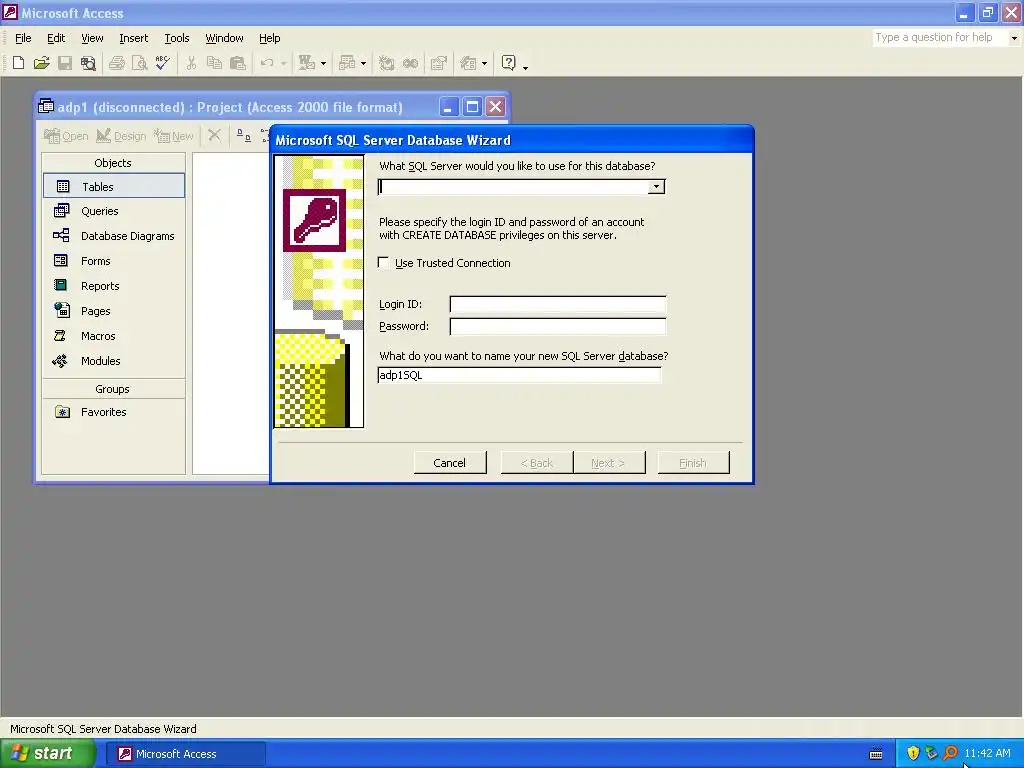Enable Use Trusted Connection checkbox
Image resolution: width=1024 pixels, height=768 pixels.
pyautogui.click(x=383, y=263)
